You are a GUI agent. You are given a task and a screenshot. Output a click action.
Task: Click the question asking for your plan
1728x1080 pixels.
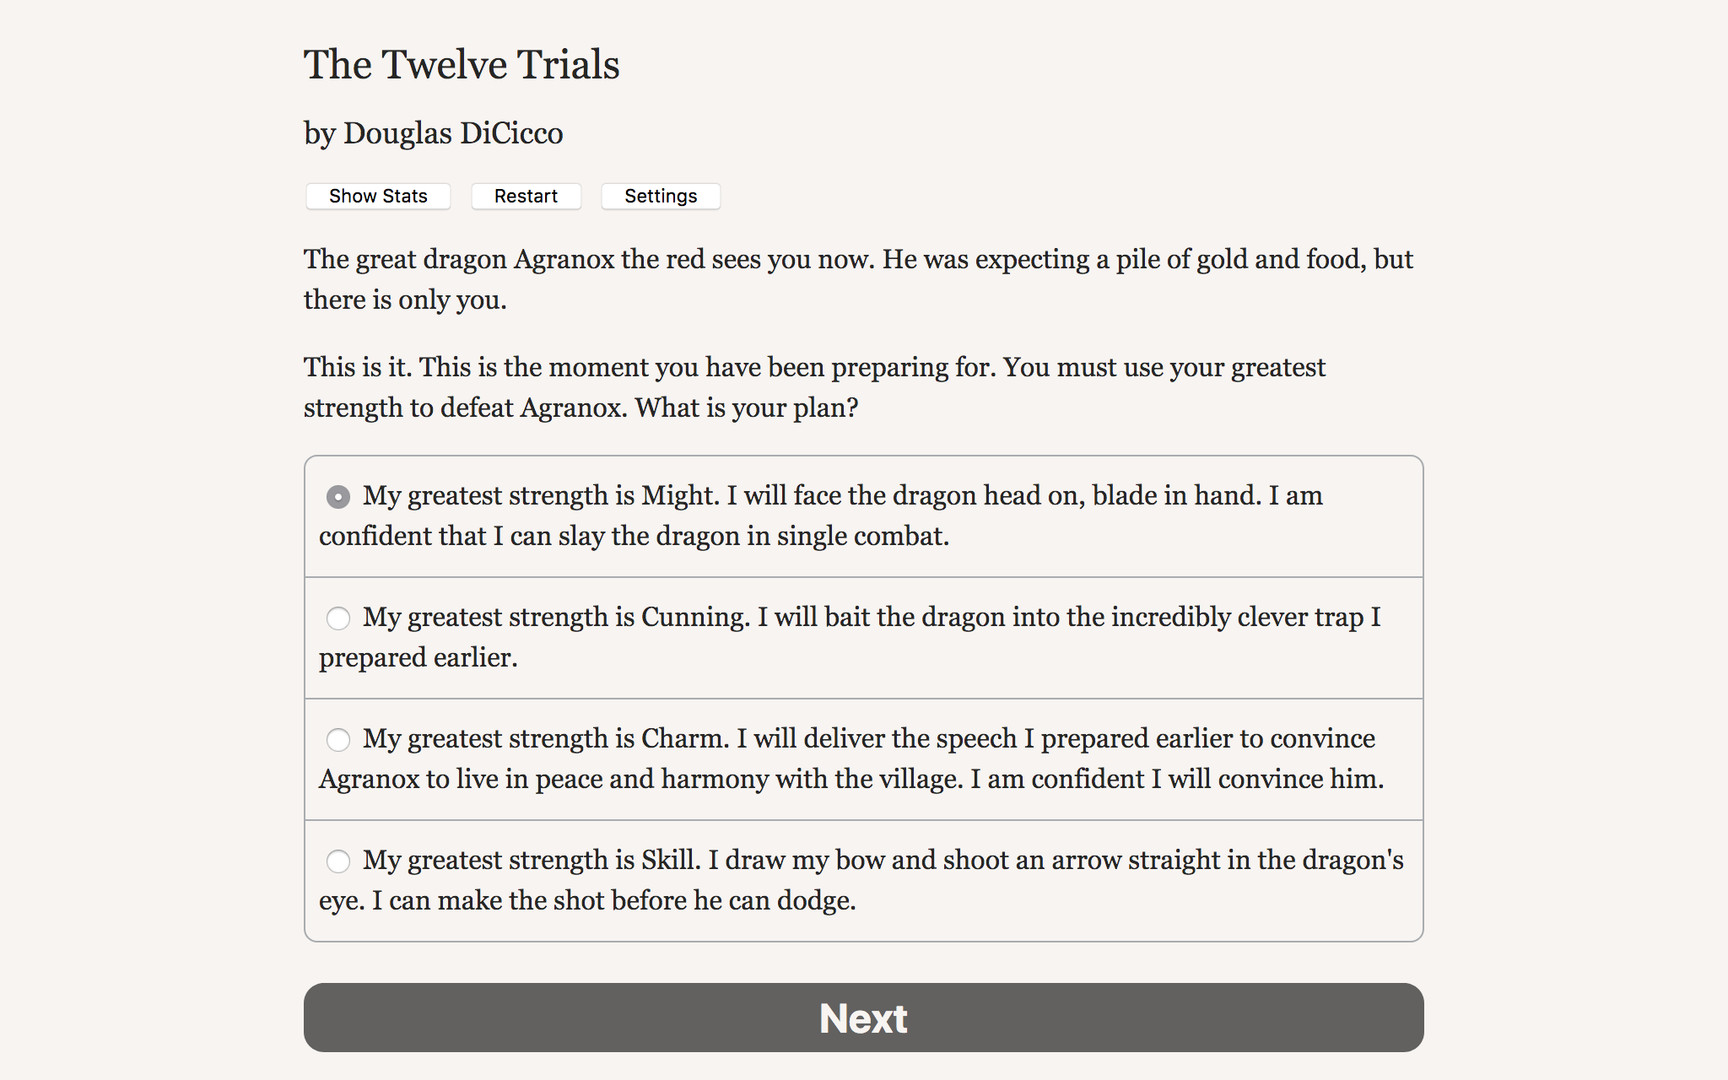814,387
